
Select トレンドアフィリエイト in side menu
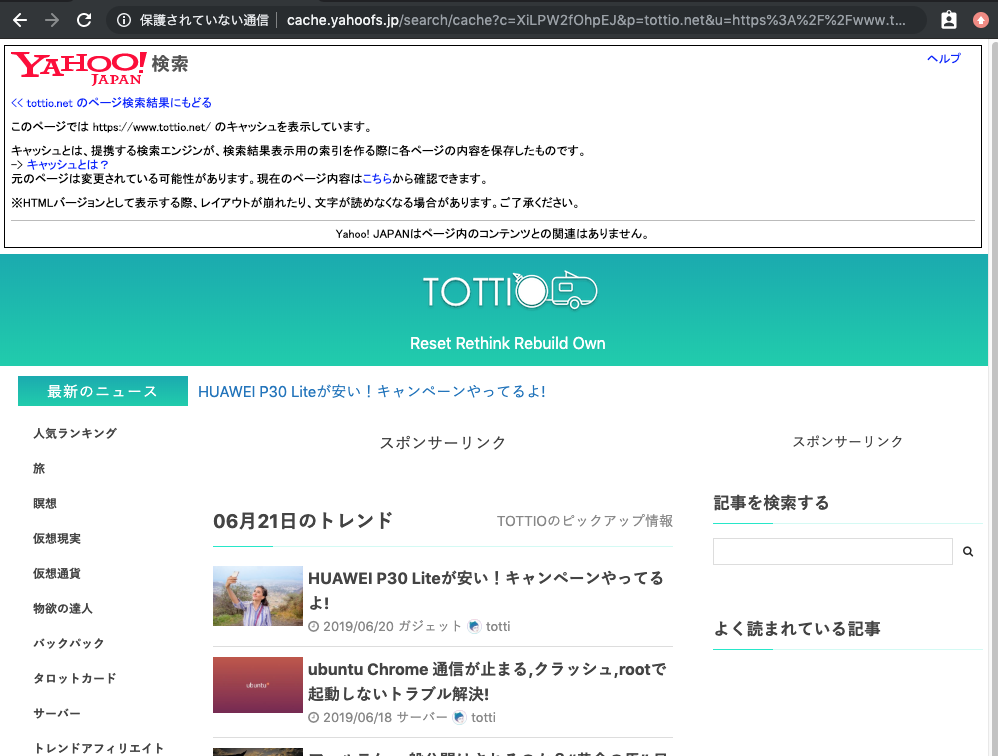99,748
